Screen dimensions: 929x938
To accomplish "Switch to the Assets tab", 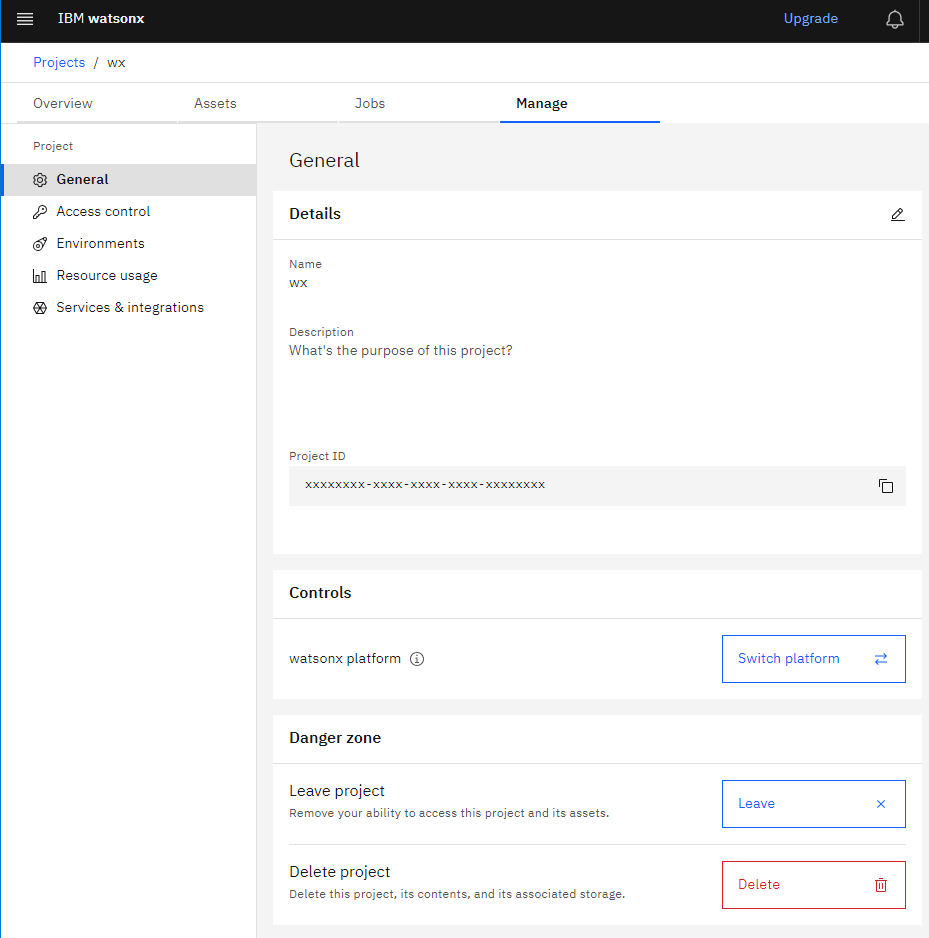I will coord(258,103).
